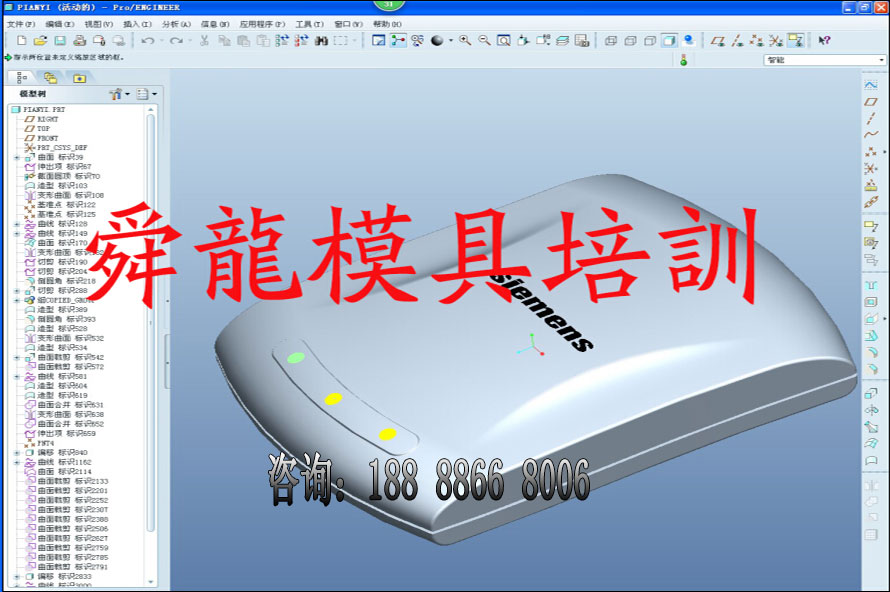Expand the 偏移 标识940 tree node
This screenshot has height=592, width=890.
[x=17, y=453]
